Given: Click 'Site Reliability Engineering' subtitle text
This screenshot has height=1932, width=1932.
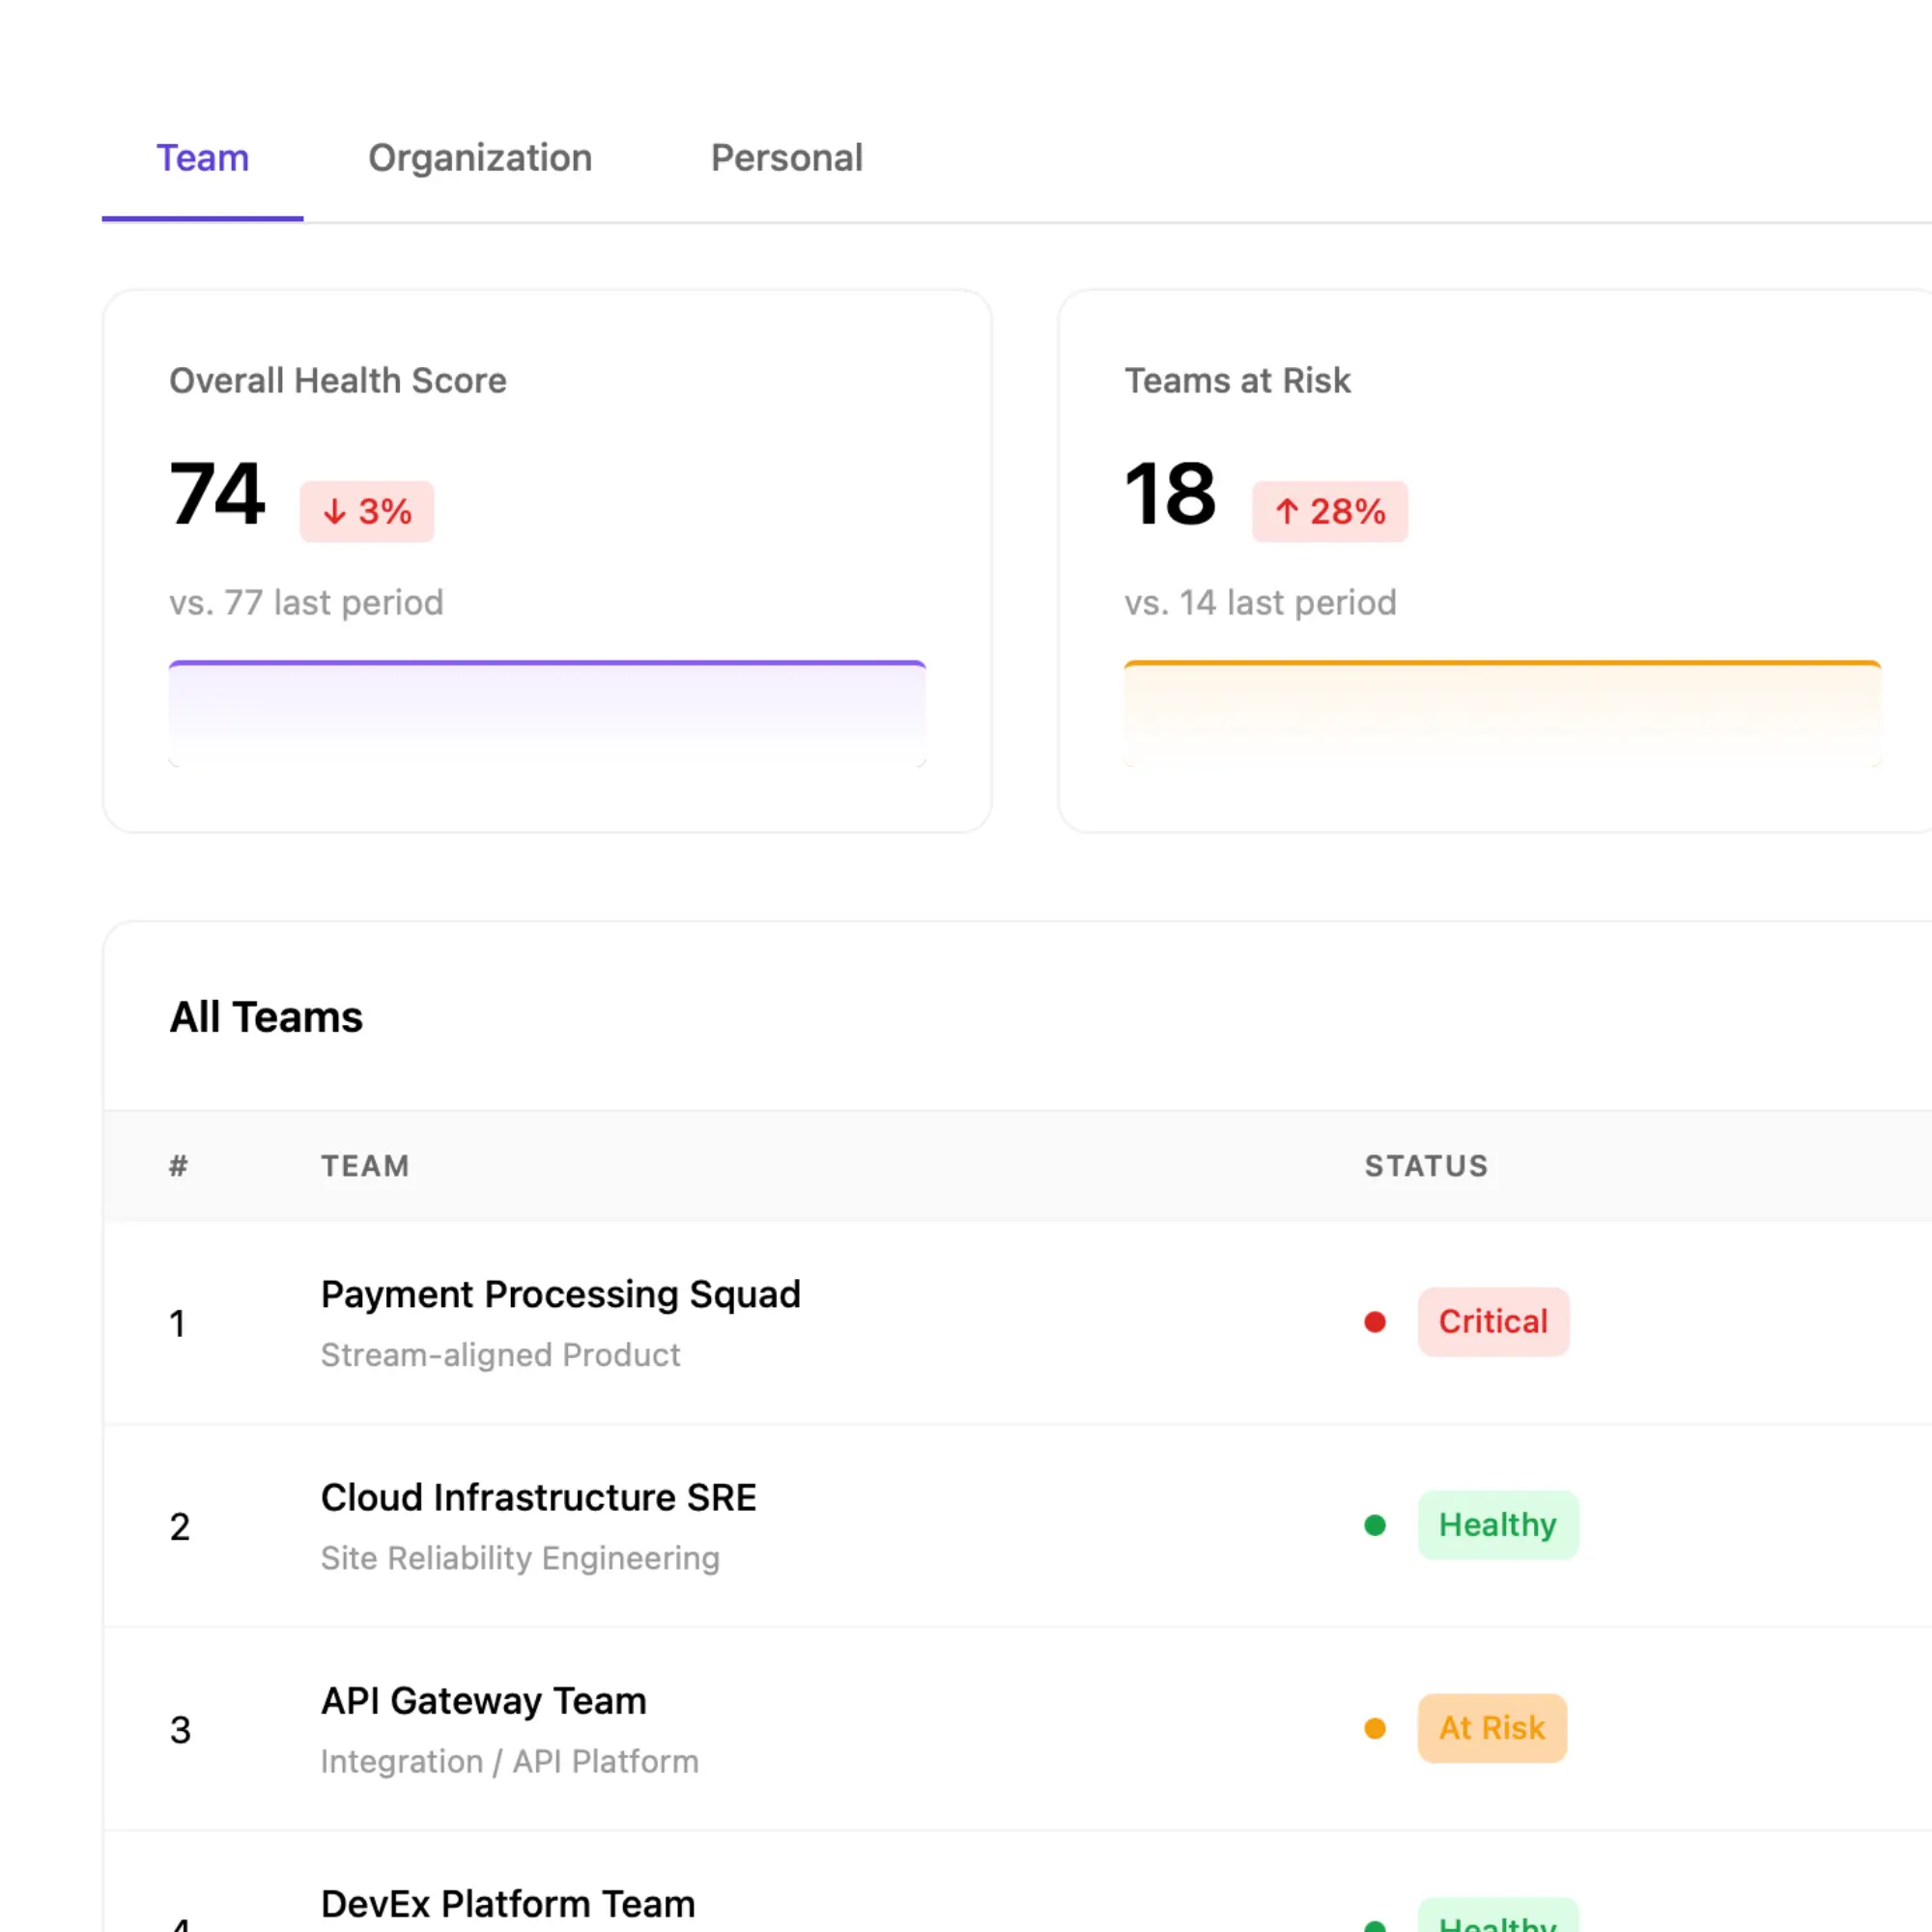Looking at the screenshot, I should (520, 1558).
